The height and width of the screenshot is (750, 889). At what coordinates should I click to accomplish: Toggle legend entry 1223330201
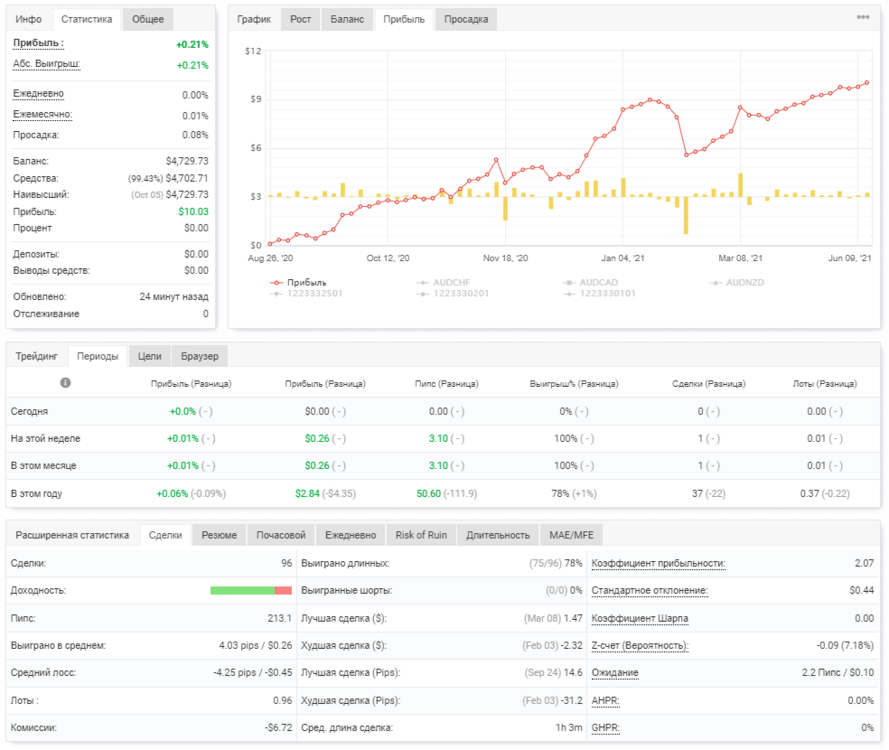coord(452,293)
